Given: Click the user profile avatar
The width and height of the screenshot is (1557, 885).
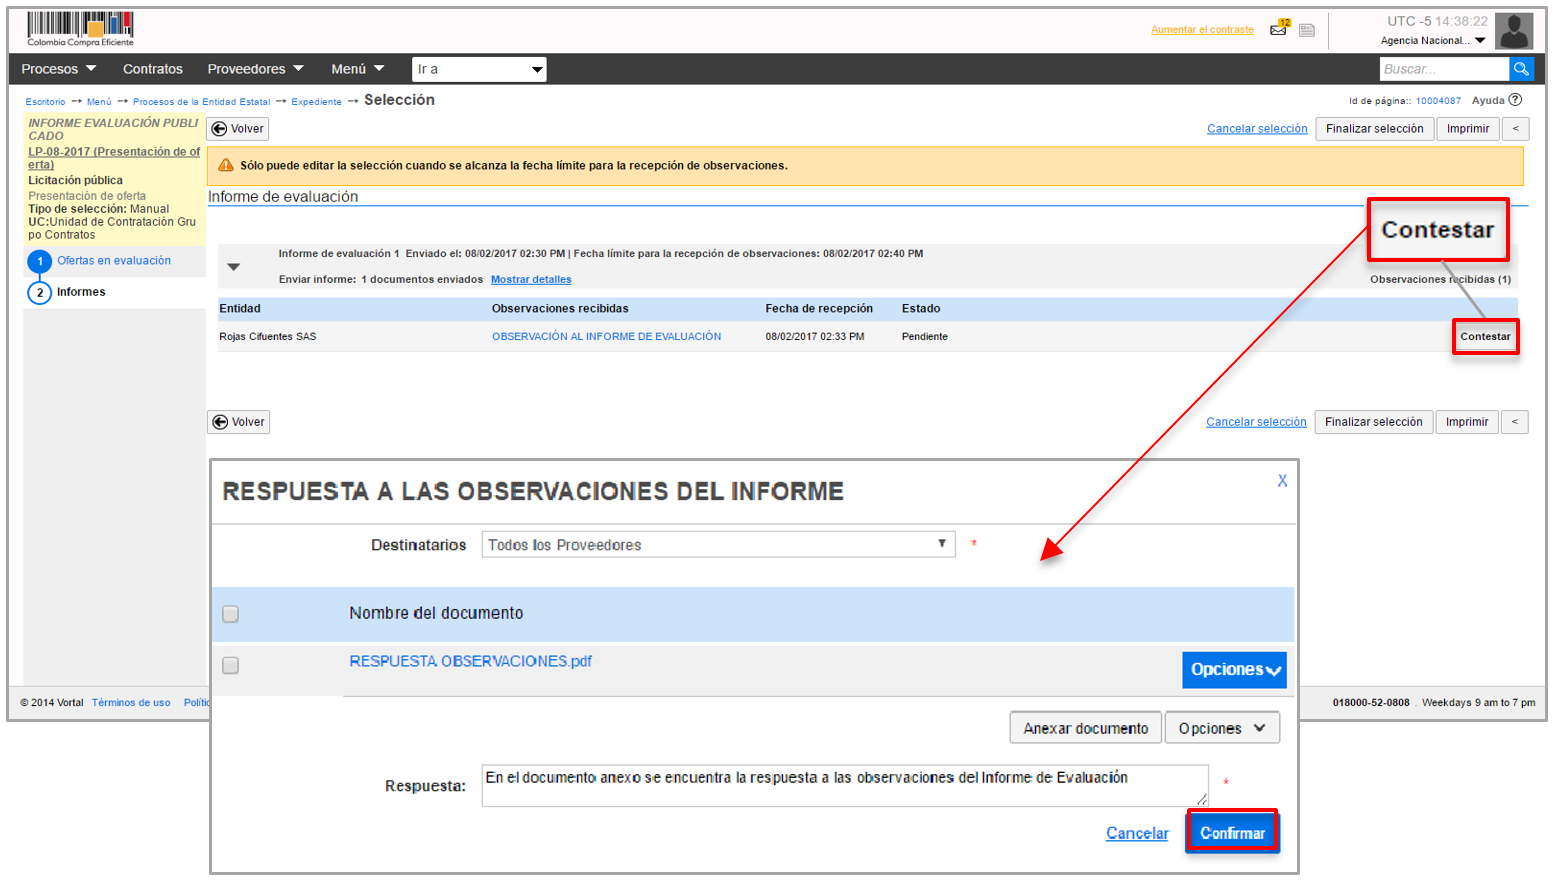Looking at the screenshot, I should click(1513, 31).
